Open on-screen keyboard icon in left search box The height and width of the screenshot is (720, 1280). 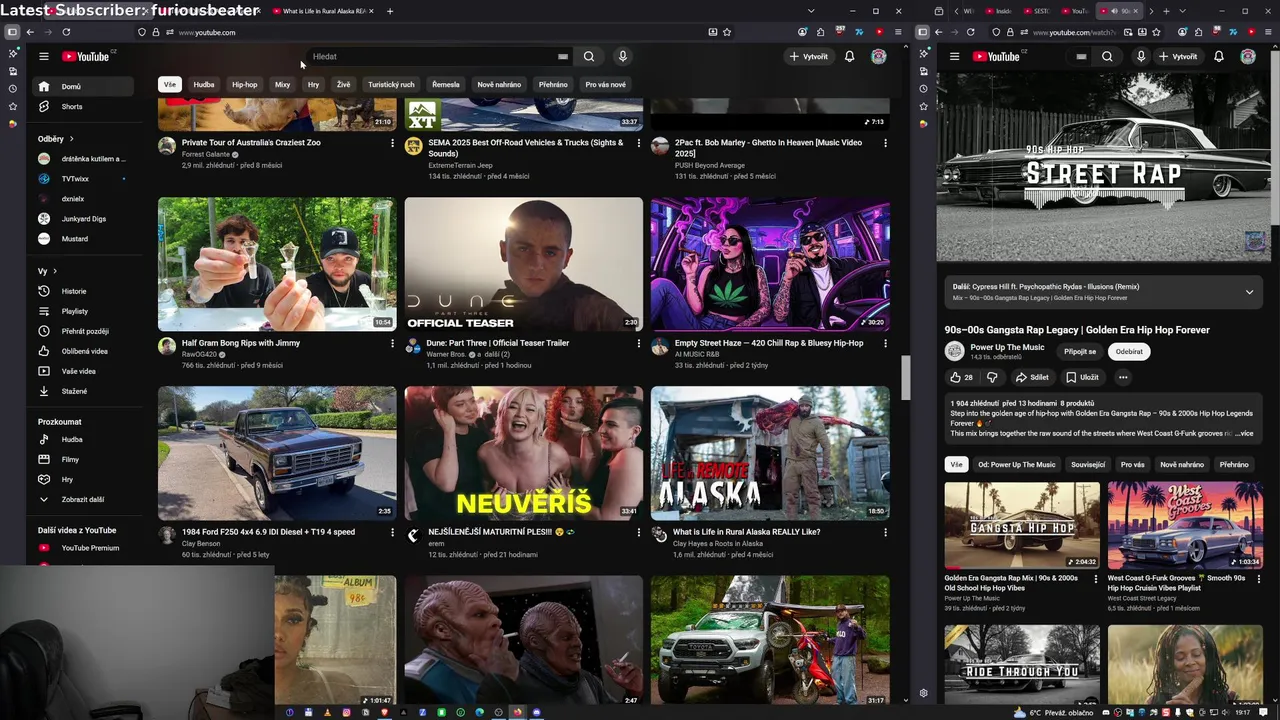coord(563,57)
